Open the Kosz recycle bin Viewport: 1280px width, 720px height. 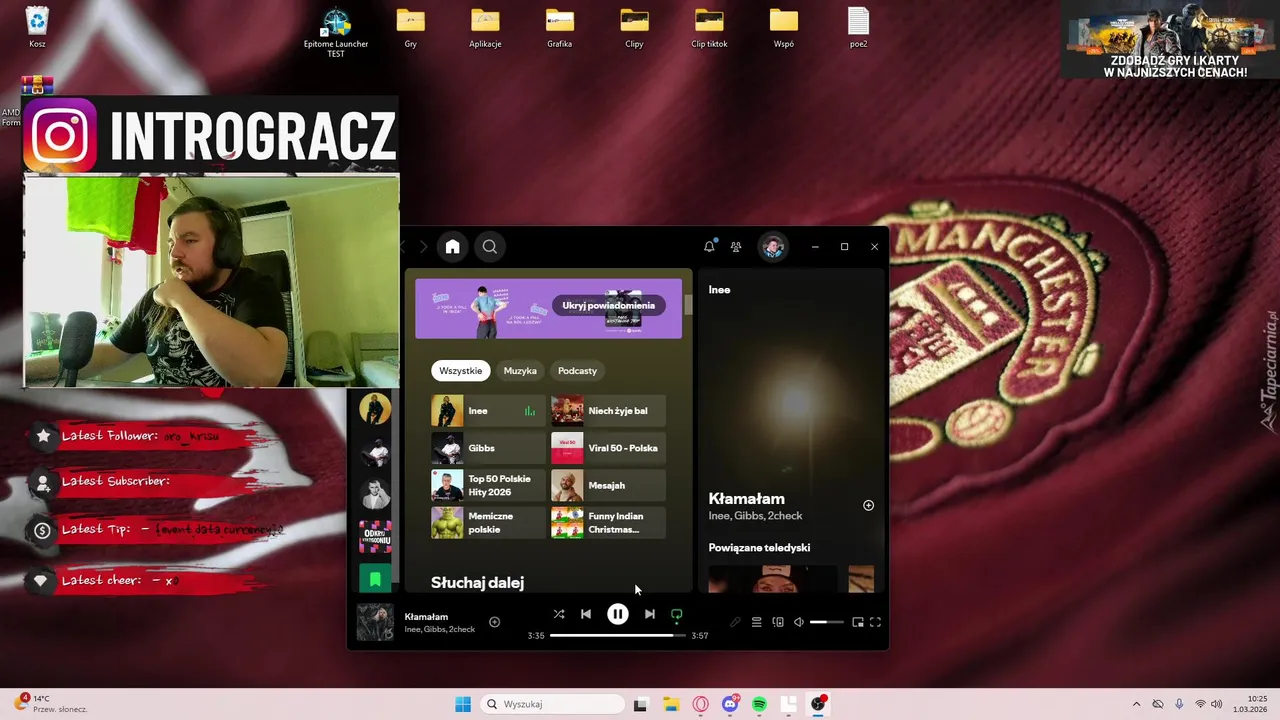coord(37,27)
